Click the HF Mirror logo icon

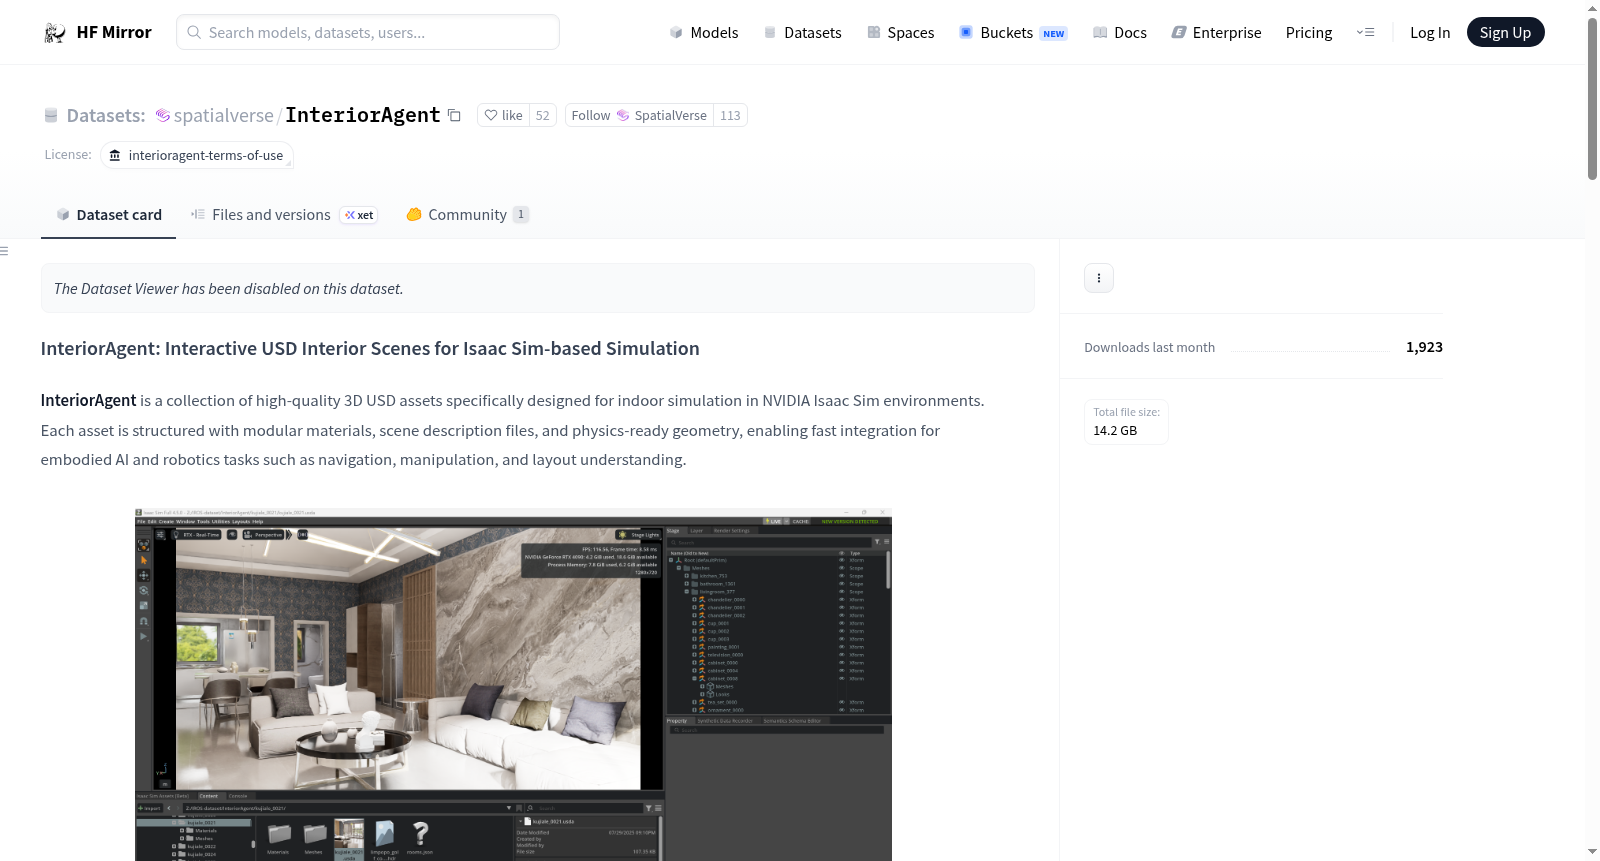point(55,33)
